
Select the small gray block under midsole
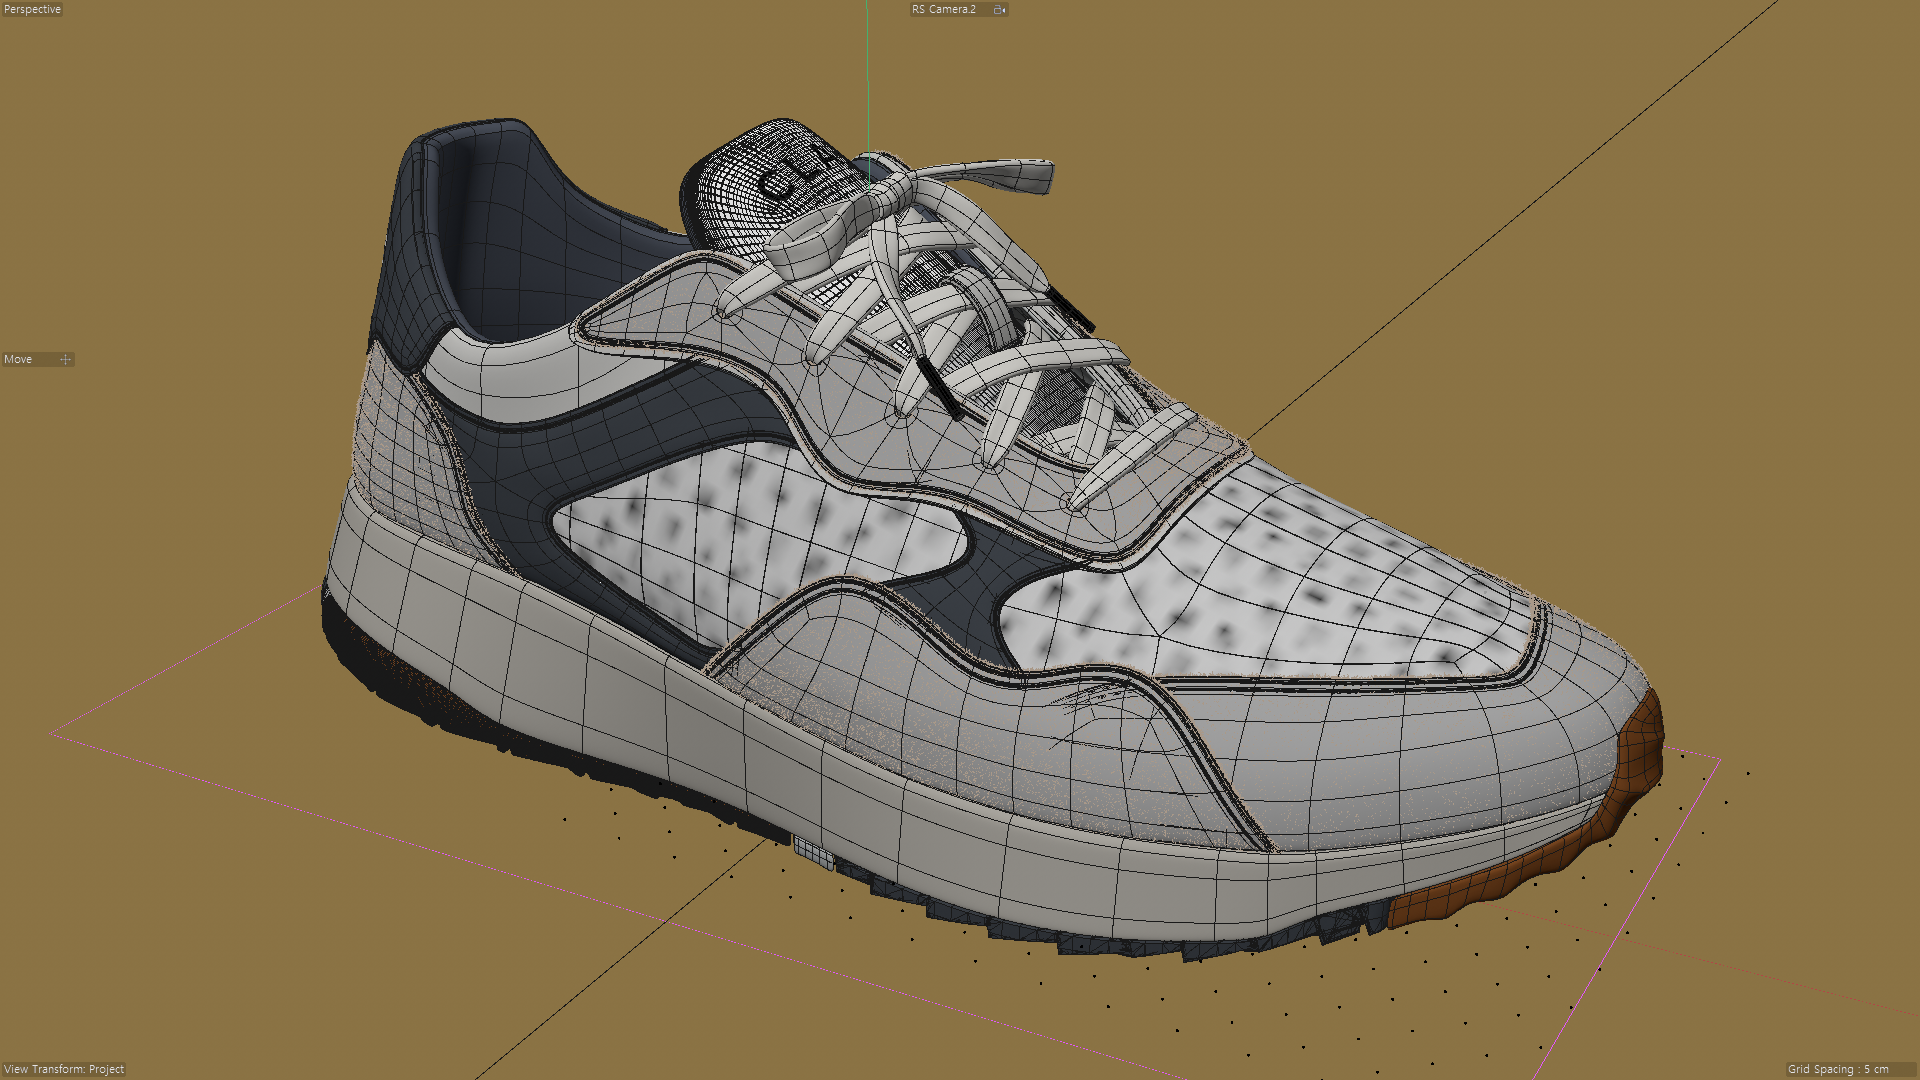tap(814, 852)
